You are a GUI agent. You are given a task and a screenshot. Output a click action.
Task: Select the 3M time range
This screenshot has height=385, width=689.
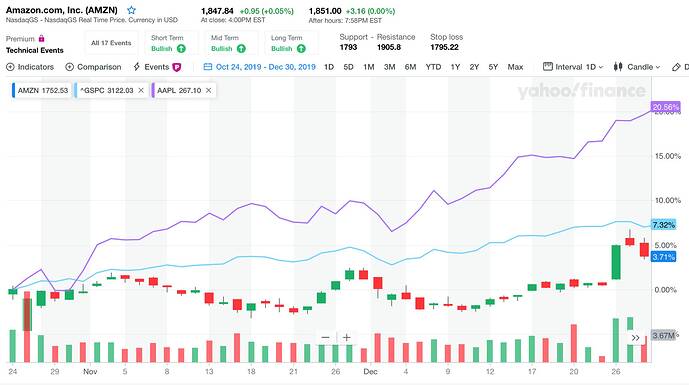389,67
